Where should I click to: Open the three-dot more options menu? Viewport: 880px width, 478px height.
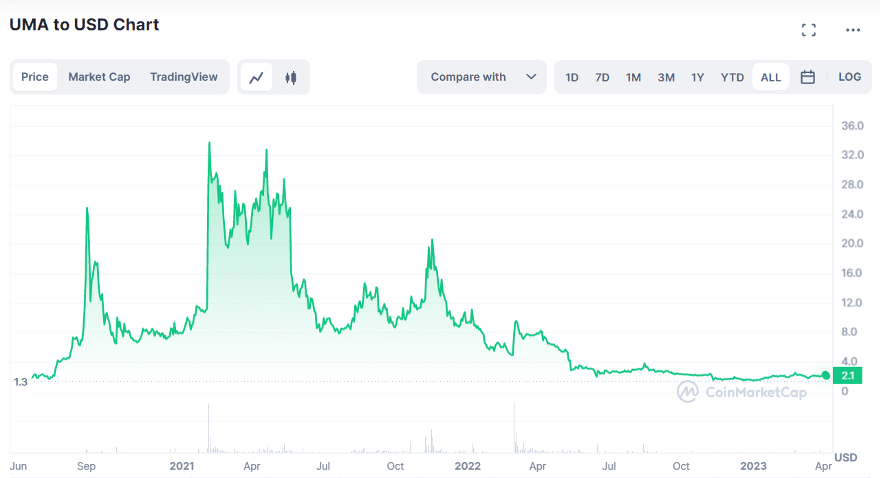click(853, 30)
